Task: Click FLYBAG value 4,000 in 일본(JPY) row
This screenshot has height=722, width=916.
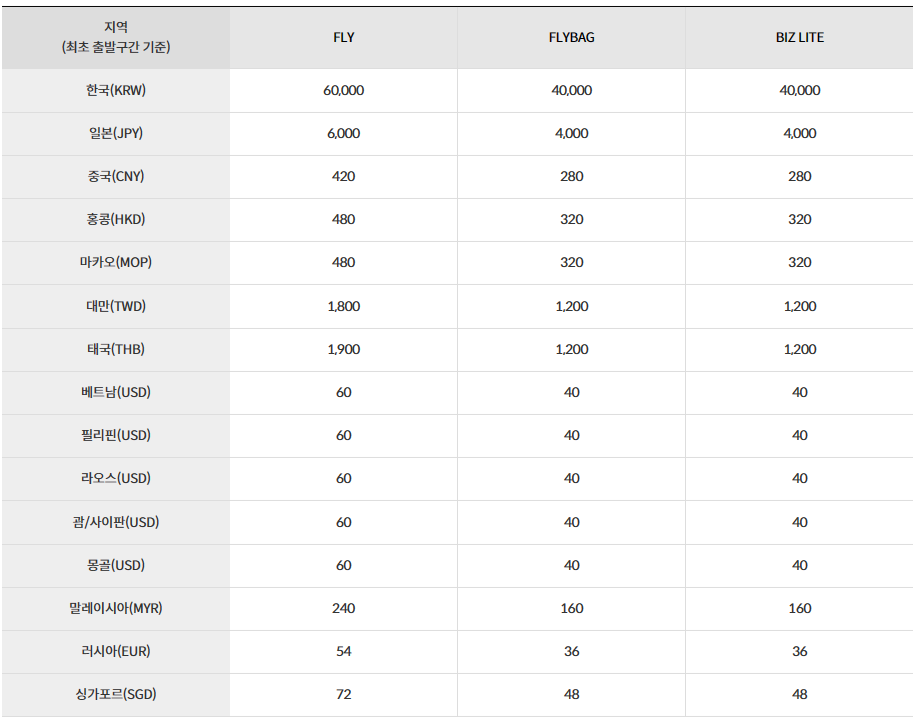Action: [571, 133]
